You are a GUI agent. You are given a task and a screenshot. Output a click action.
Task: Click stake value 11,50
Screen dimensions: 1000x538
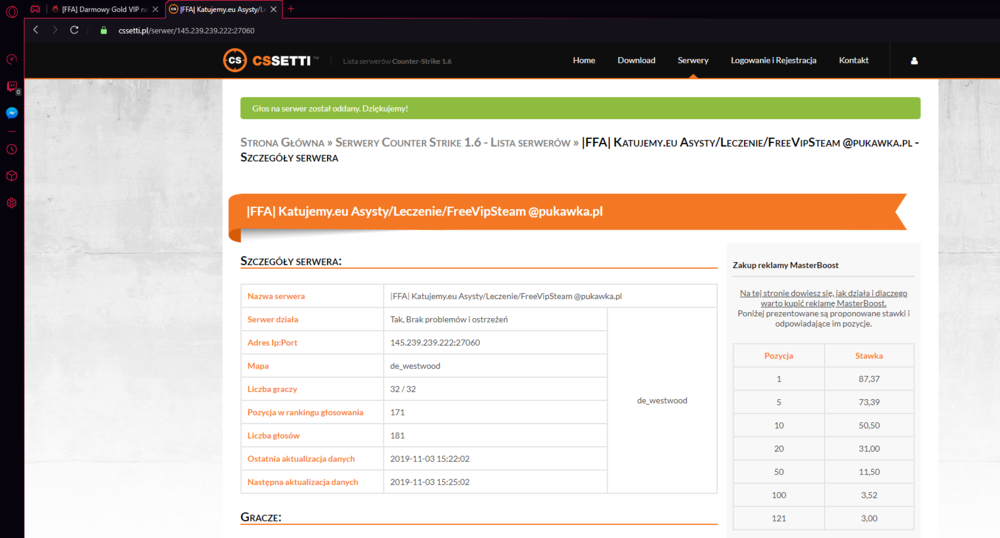click(869, 472)
